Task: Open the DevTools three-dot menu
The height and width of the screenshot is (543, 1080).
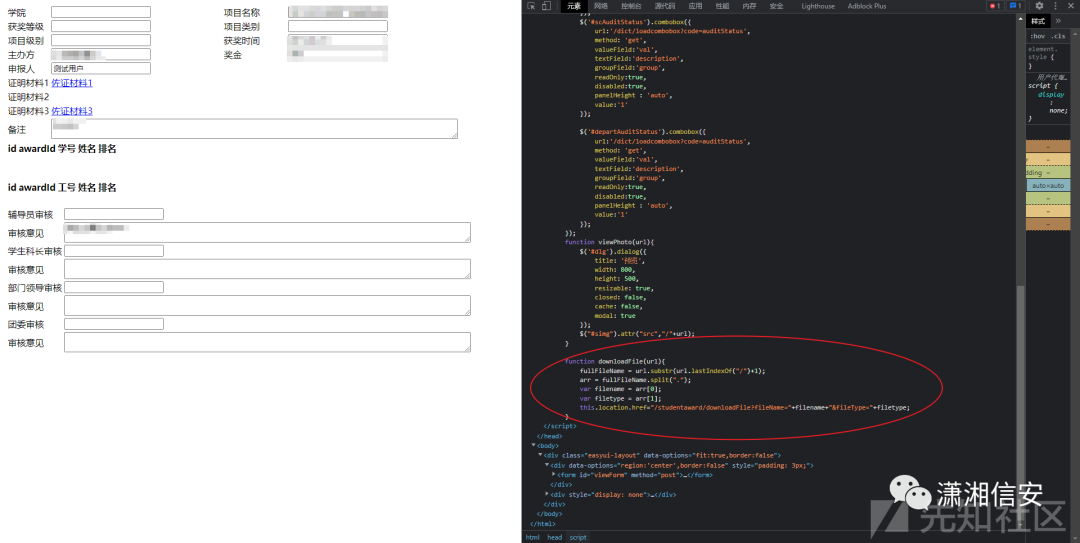Action: [1055, 6]
